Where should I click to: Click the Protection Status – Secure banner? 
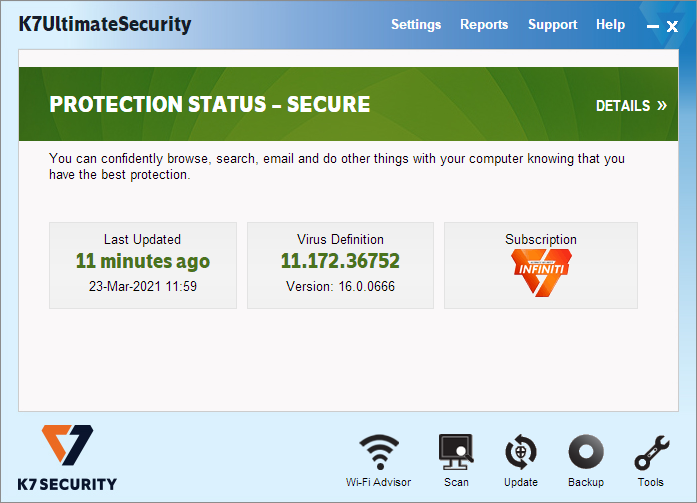coord(348,104)
